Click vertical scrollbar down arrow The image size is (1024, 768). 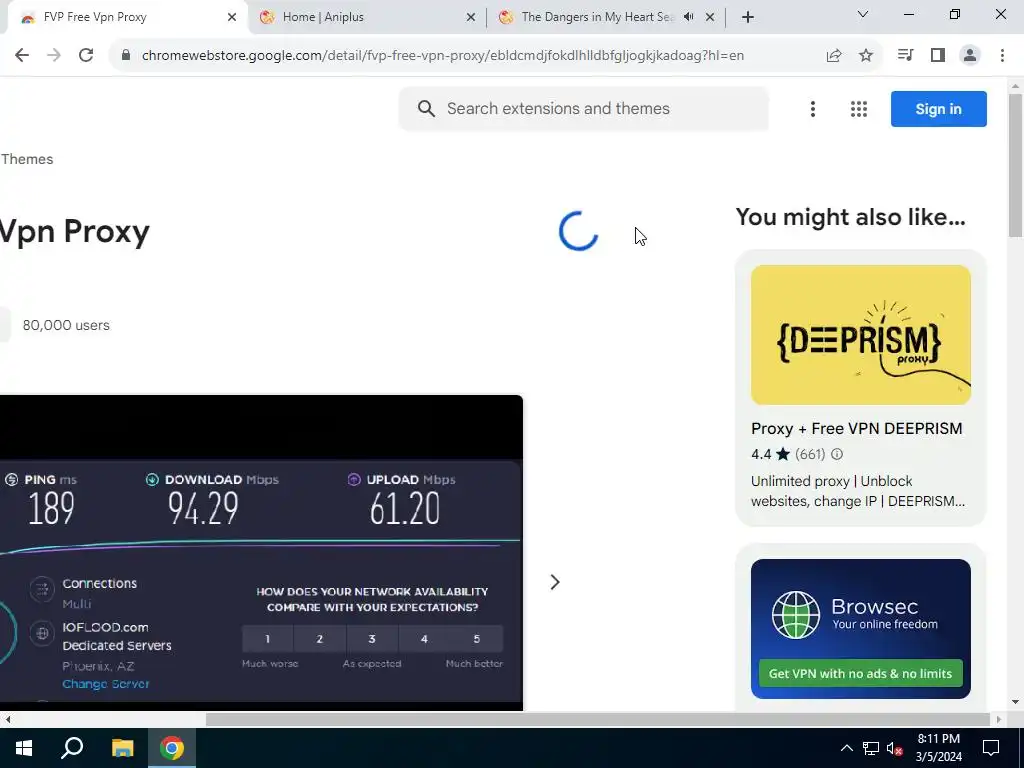point(1016,703)
